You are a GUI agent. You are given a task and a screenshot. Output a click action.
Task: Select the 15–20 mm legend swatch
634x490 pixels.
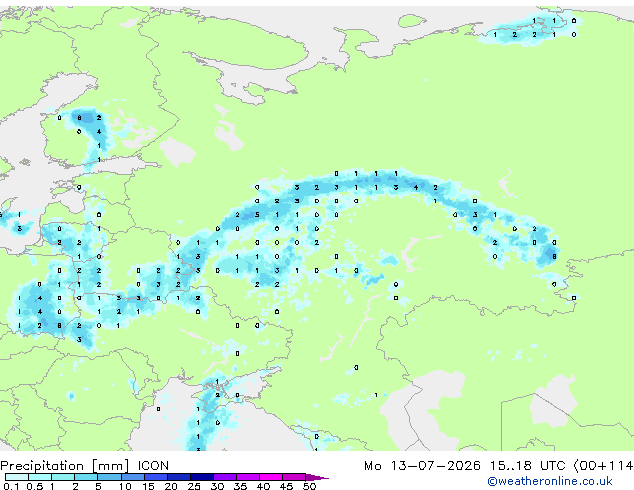pos(155,477)
